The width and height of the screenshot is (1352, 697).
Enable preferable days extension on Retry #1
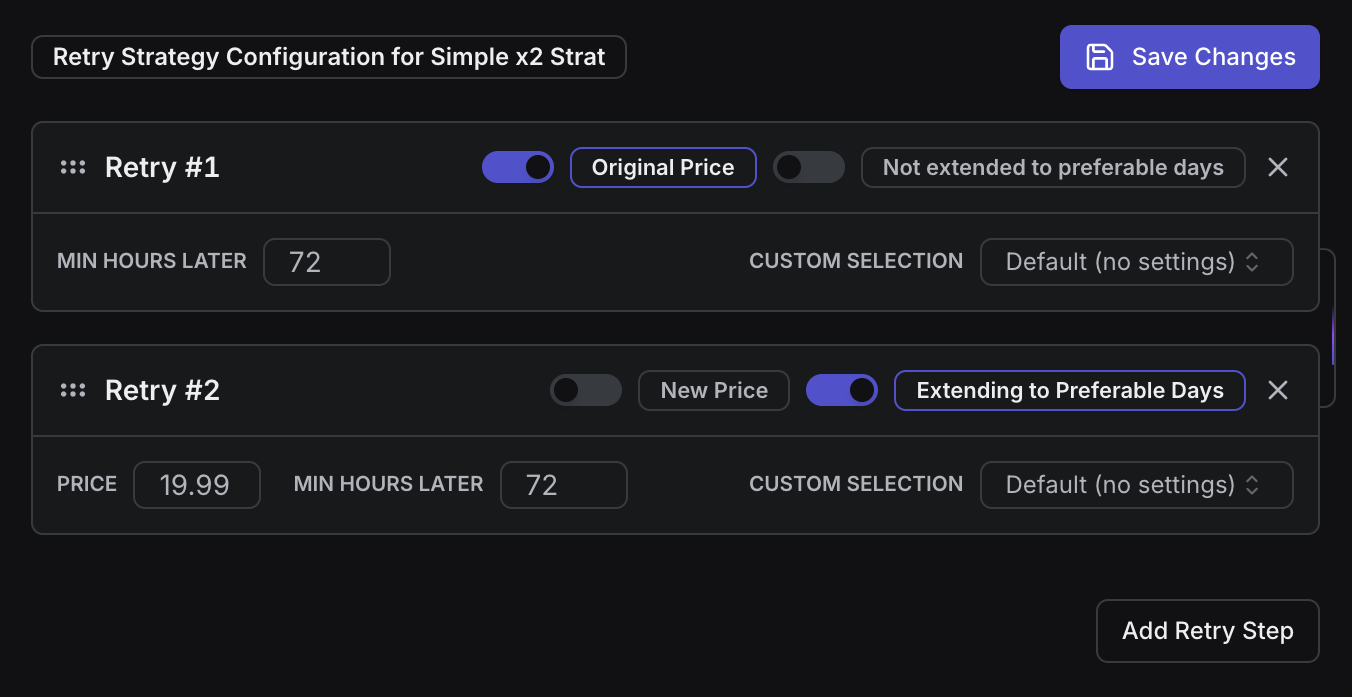point(809,167)
